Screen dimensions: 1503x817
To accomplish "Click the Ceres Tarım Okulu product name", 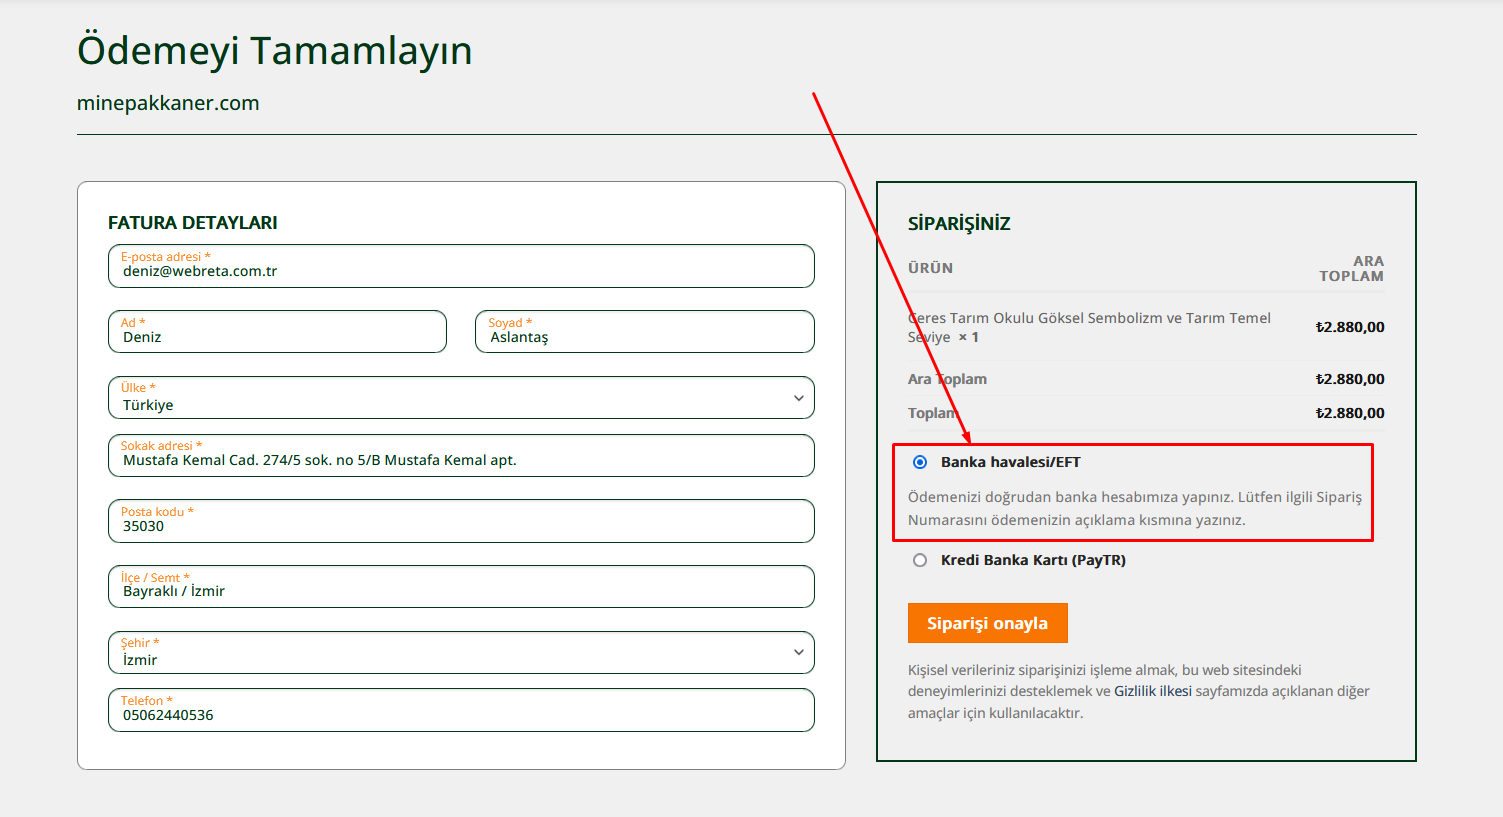I will click(x=1089, y=327).
